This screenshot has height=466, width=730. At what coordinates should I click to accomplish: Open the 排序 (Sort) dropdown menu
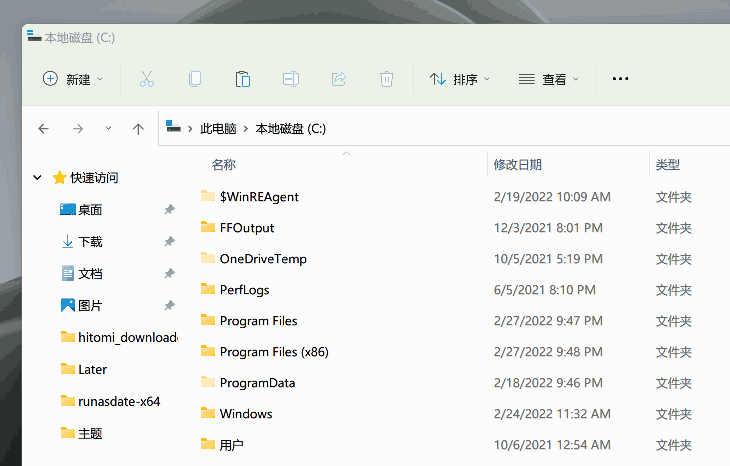click(460, 79)
